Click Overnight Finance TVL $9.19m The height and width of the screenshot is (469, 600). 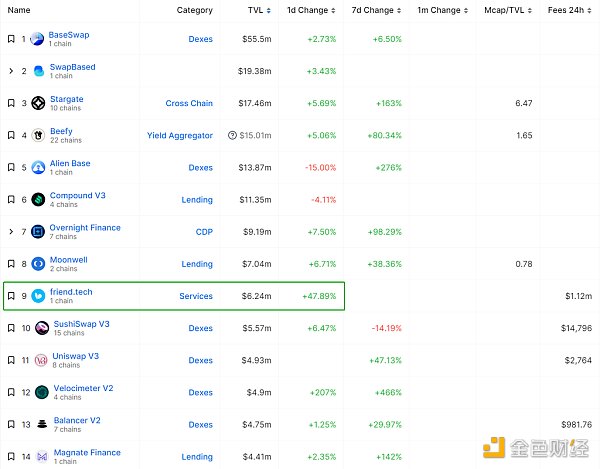(x=257, y=232)
